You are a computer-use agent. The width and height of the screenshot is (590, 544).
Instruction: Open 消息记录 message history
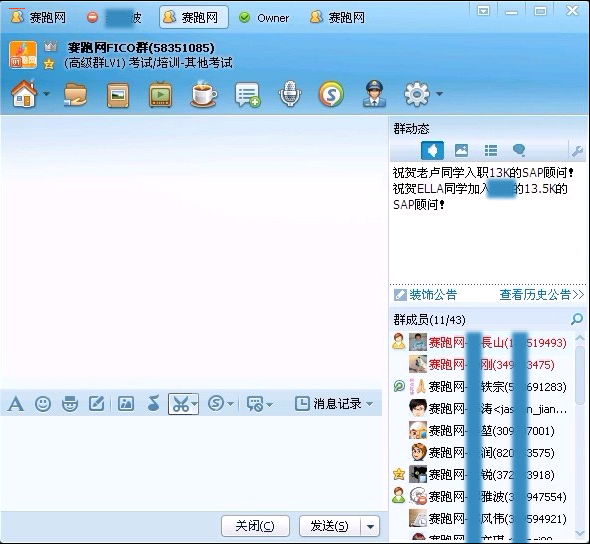(328, 404)
